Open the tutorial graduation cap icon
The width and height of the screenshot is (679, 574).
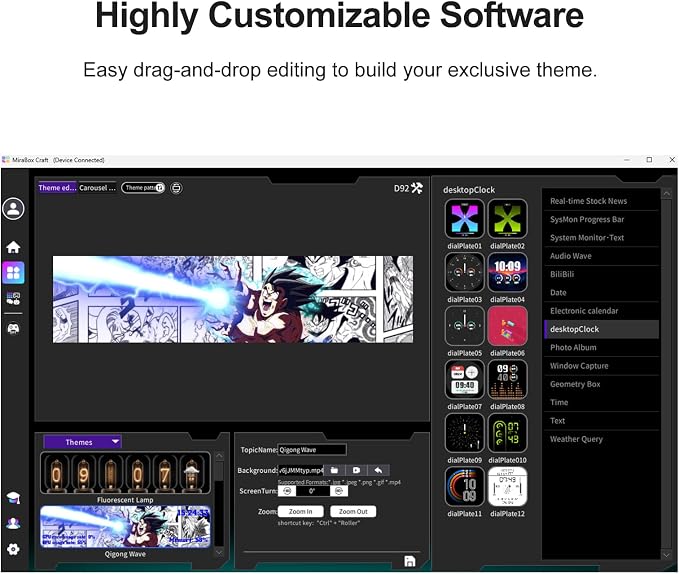[x=13, y=497]
